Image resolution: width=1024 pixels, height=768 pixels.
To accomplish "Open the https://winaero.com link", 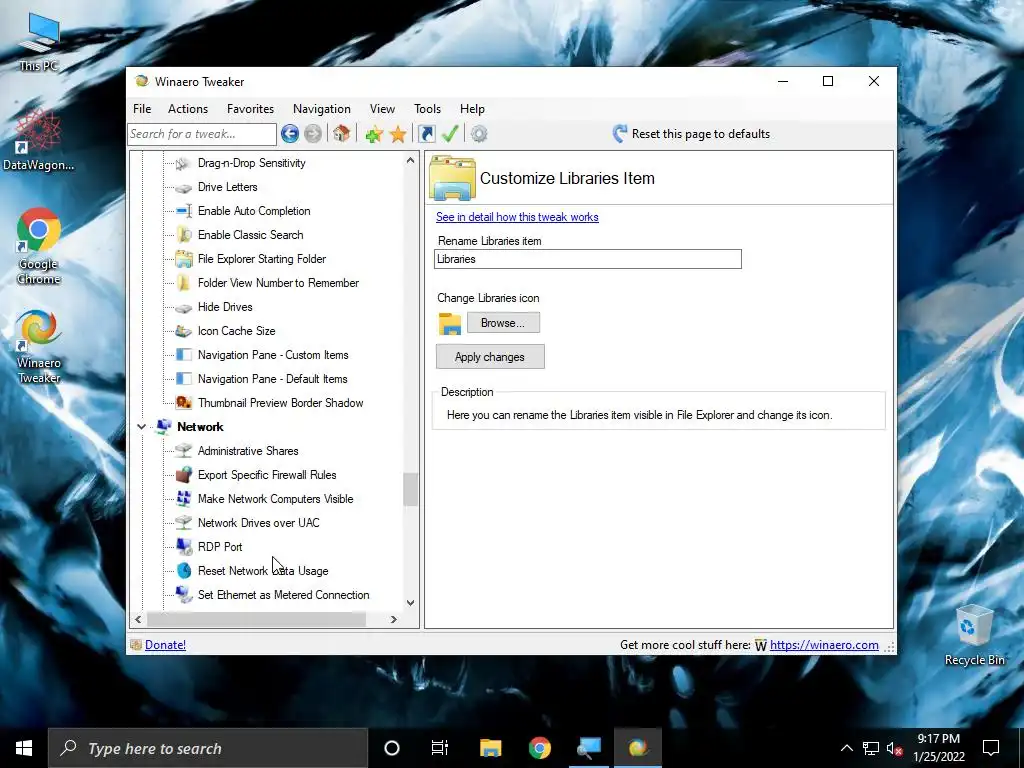I will pyautogui.click(x=824, y=645).
